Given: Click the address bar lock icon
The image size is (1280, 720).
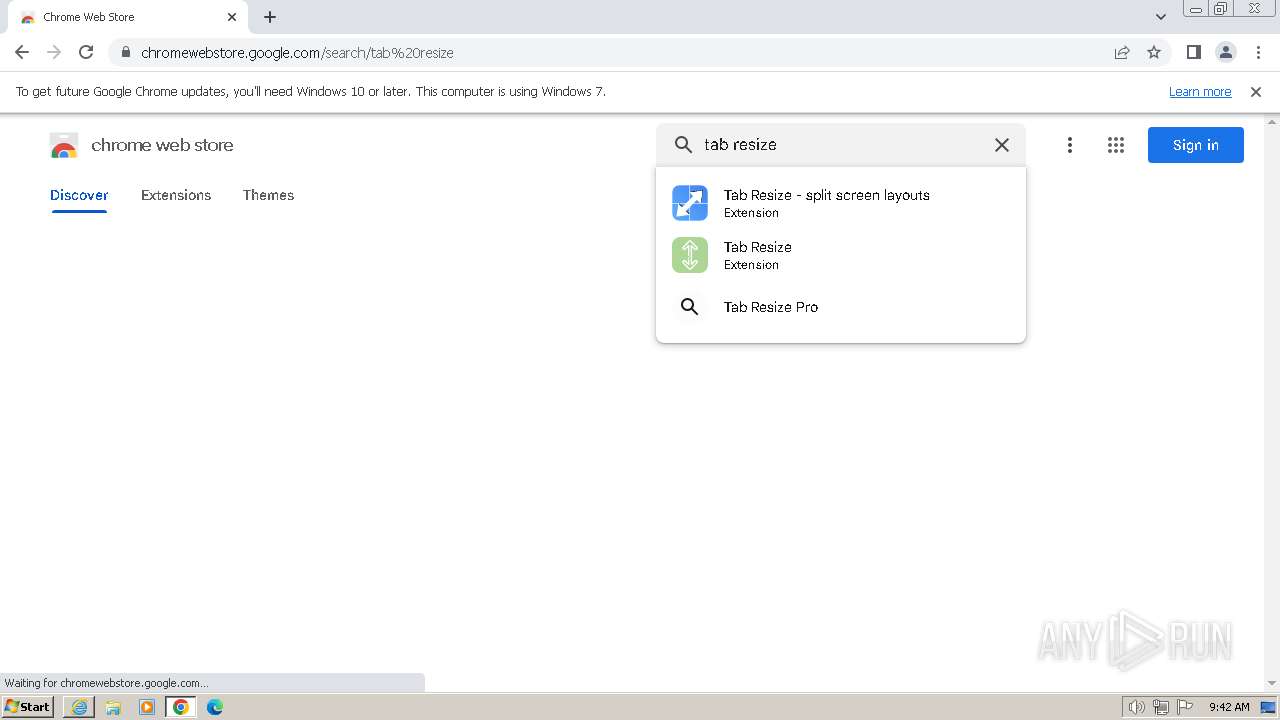Looking at the screenshot, I should point(126,52).
